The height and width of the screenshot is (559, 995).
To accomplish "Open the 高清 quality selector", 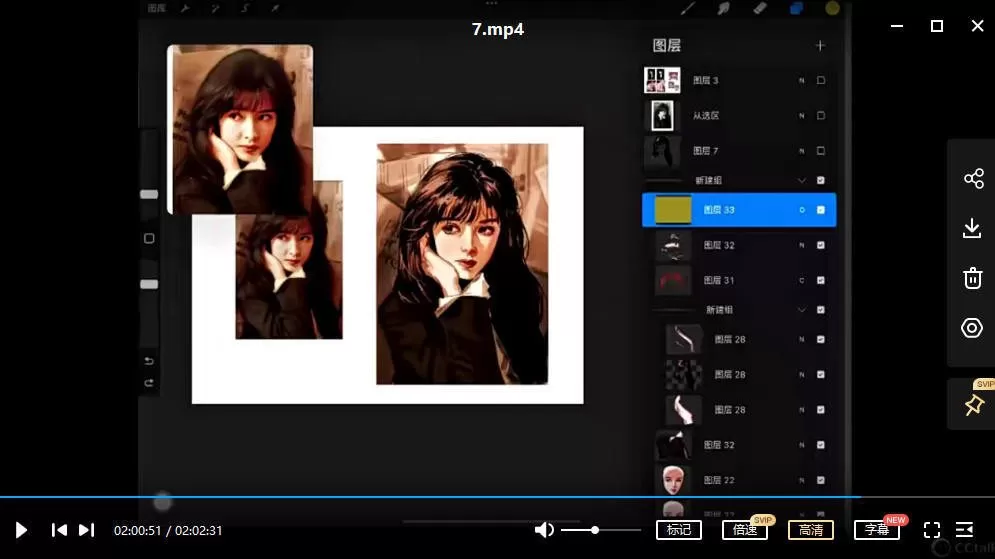I will (x=810, y=530).
